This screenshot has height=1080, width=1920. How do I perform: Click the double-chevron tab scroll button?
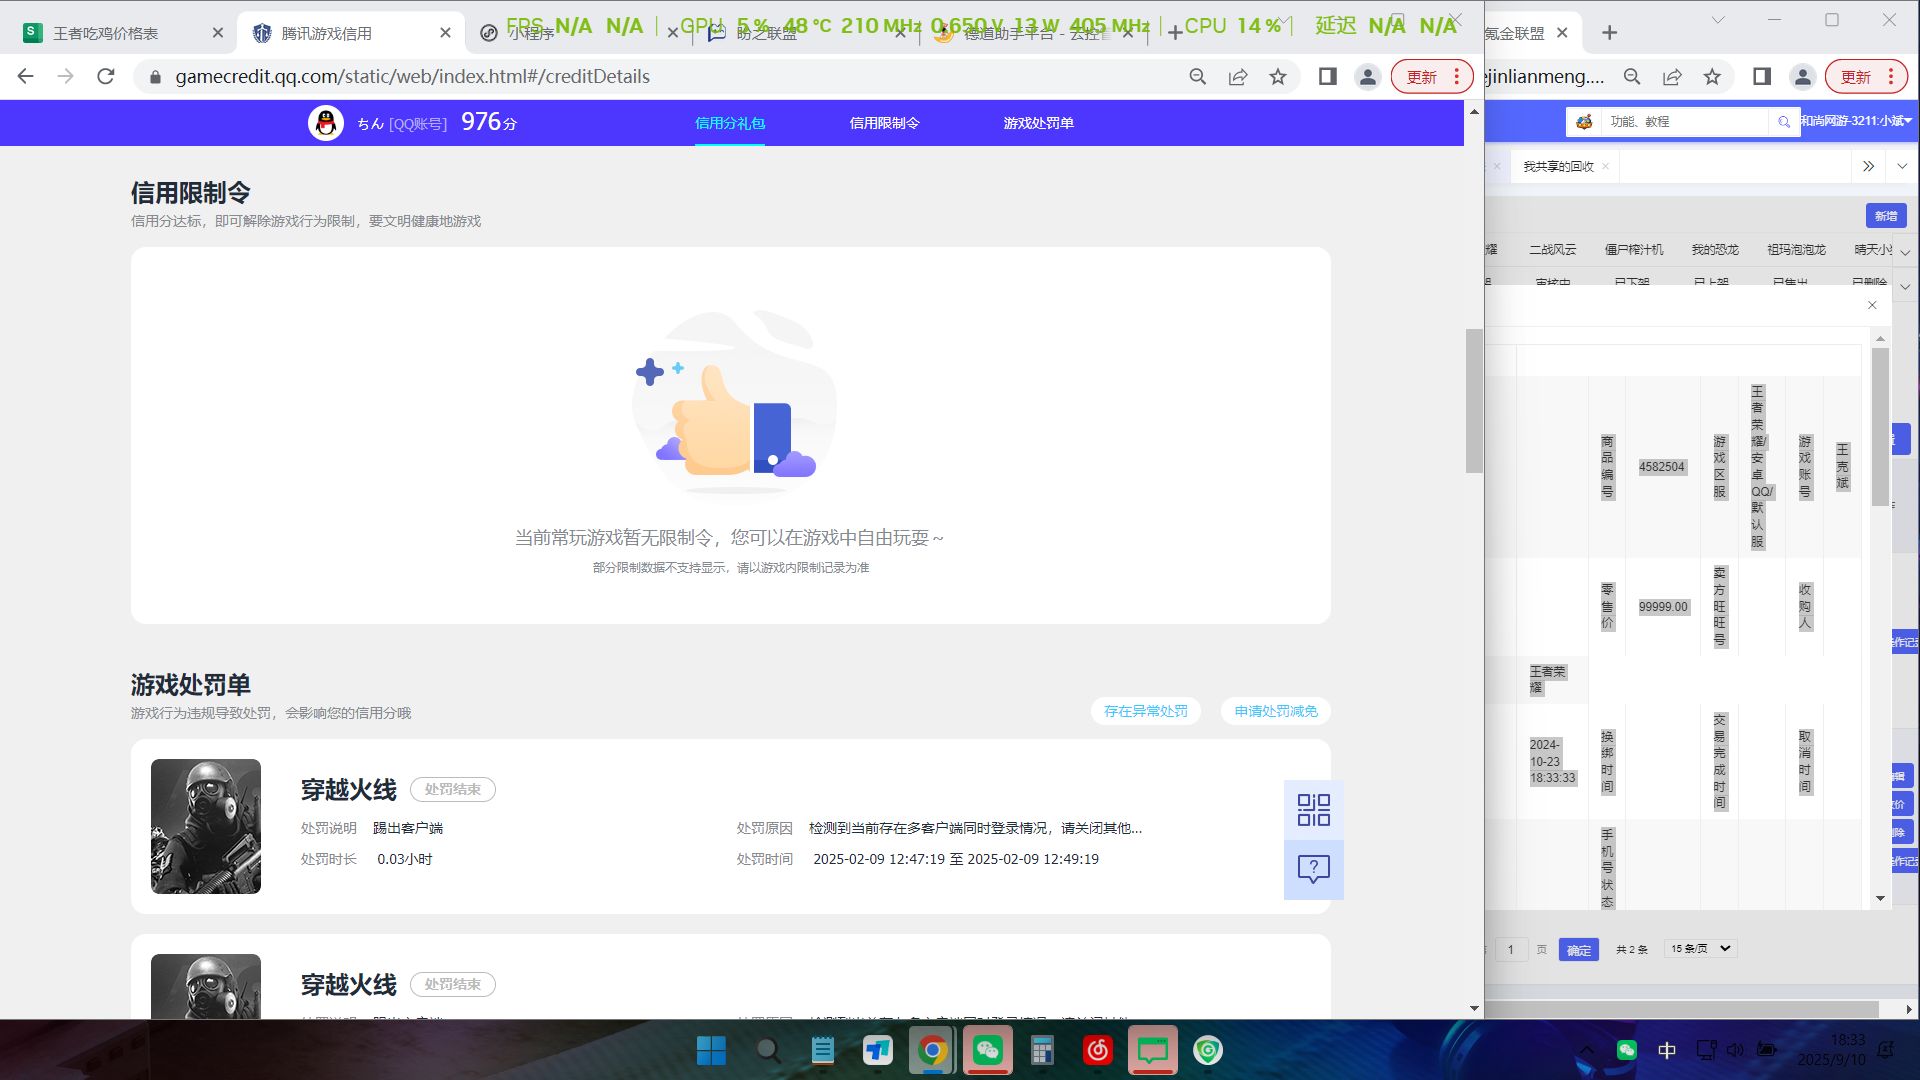click(x=1868, y=166)
